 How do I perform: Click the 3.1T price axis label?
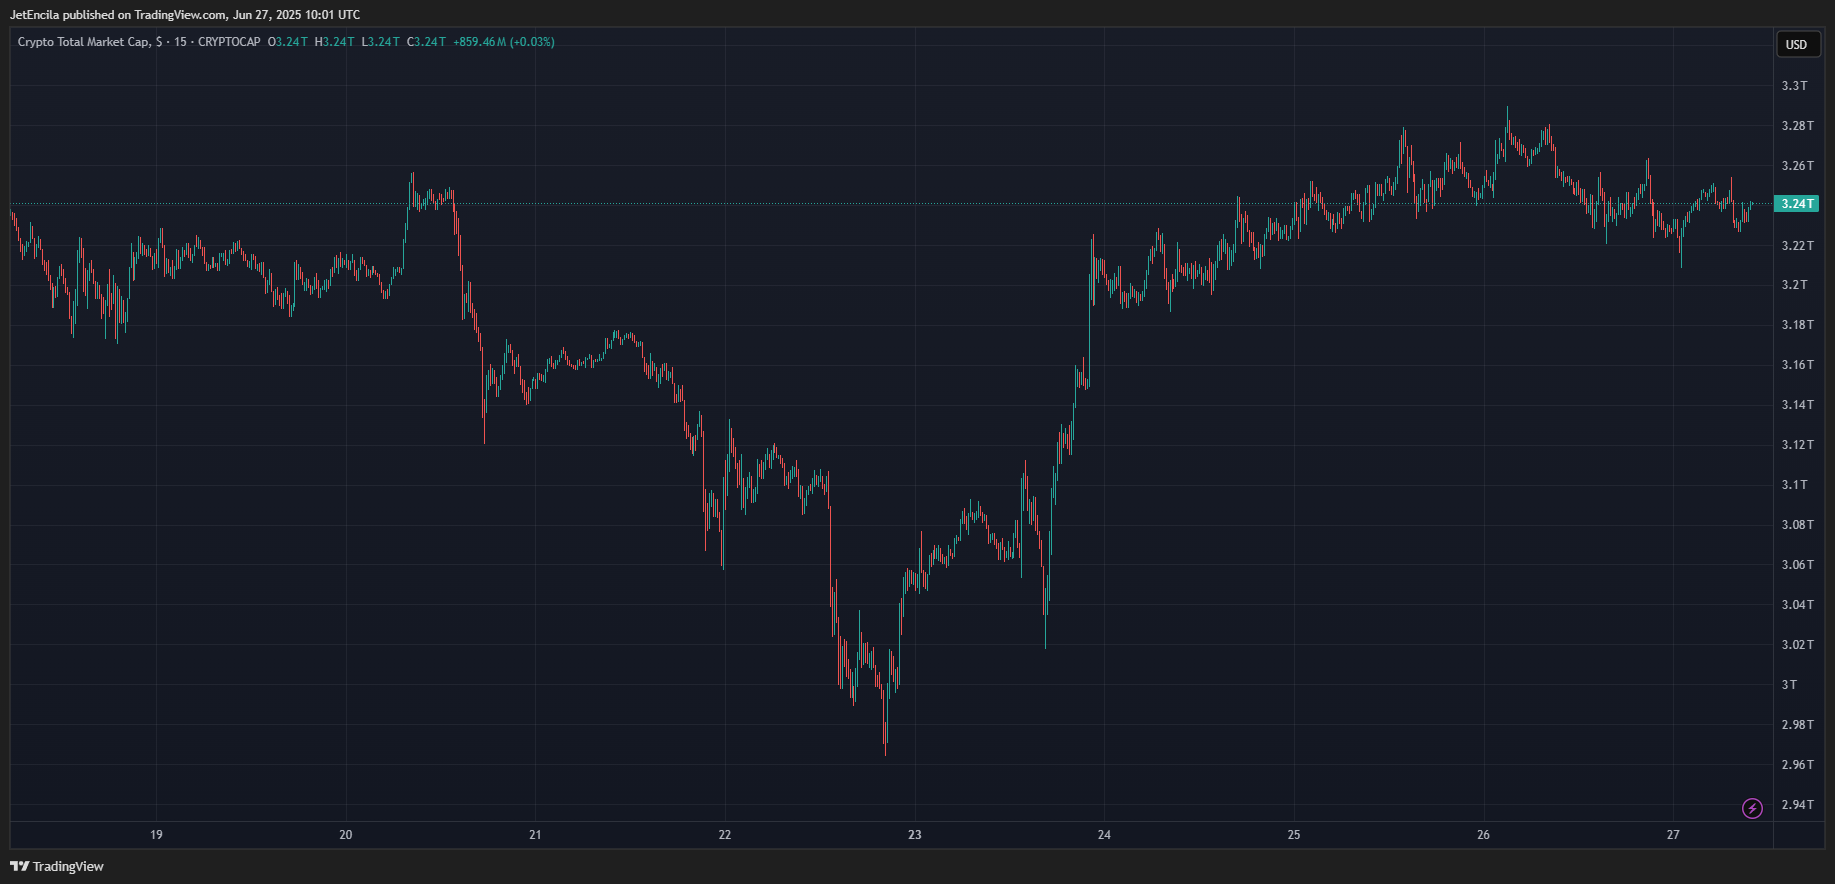(x=1794, y=485)
